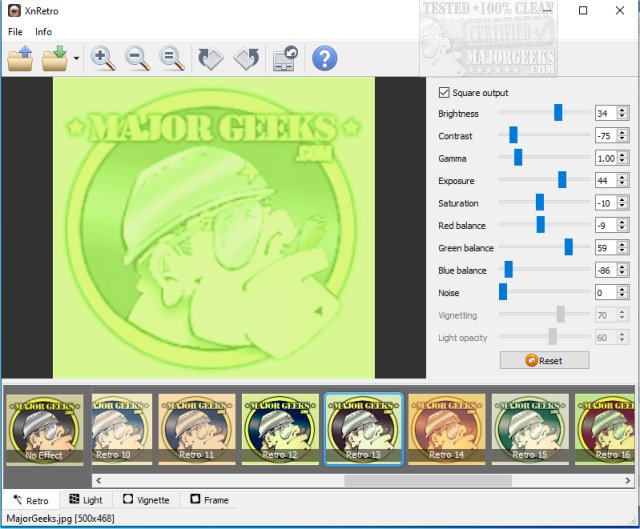Fit zoom with magnifier equals icon
The image size is (640, 529).
pyautogui.click(x=171, y=58)
